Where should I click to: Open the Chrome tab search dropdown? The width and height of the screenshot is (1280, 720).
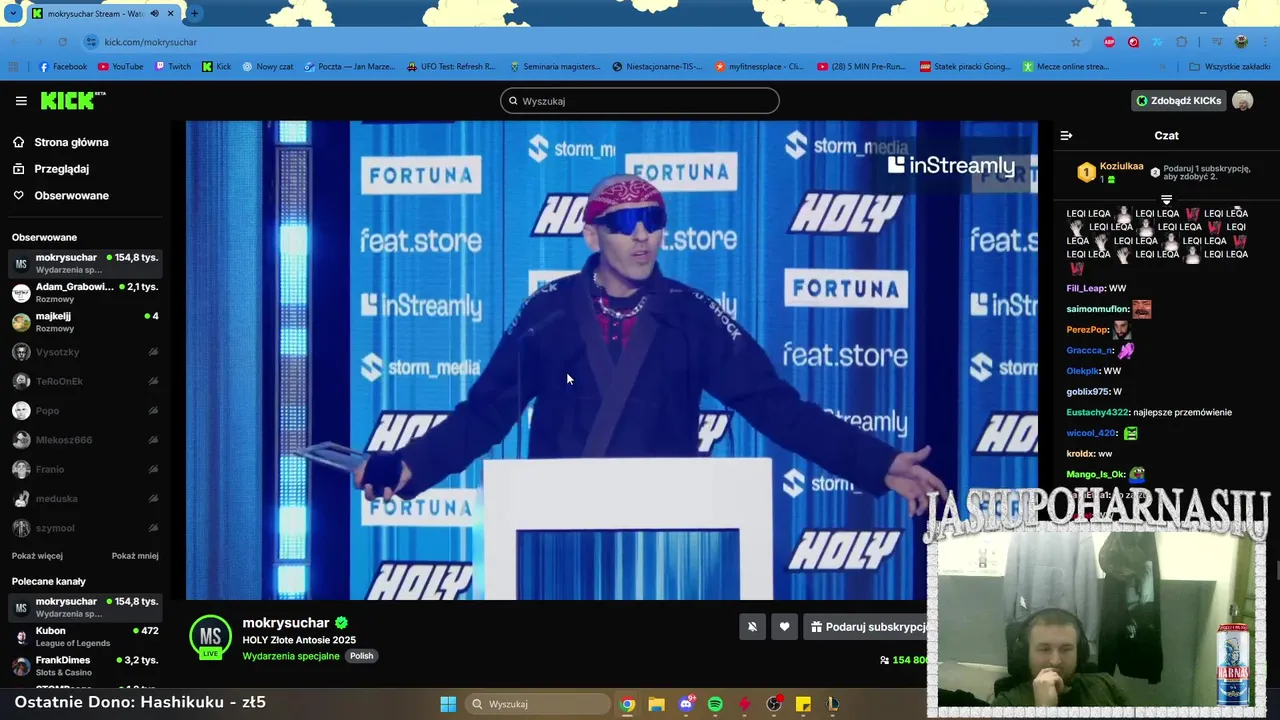[13, 13]
